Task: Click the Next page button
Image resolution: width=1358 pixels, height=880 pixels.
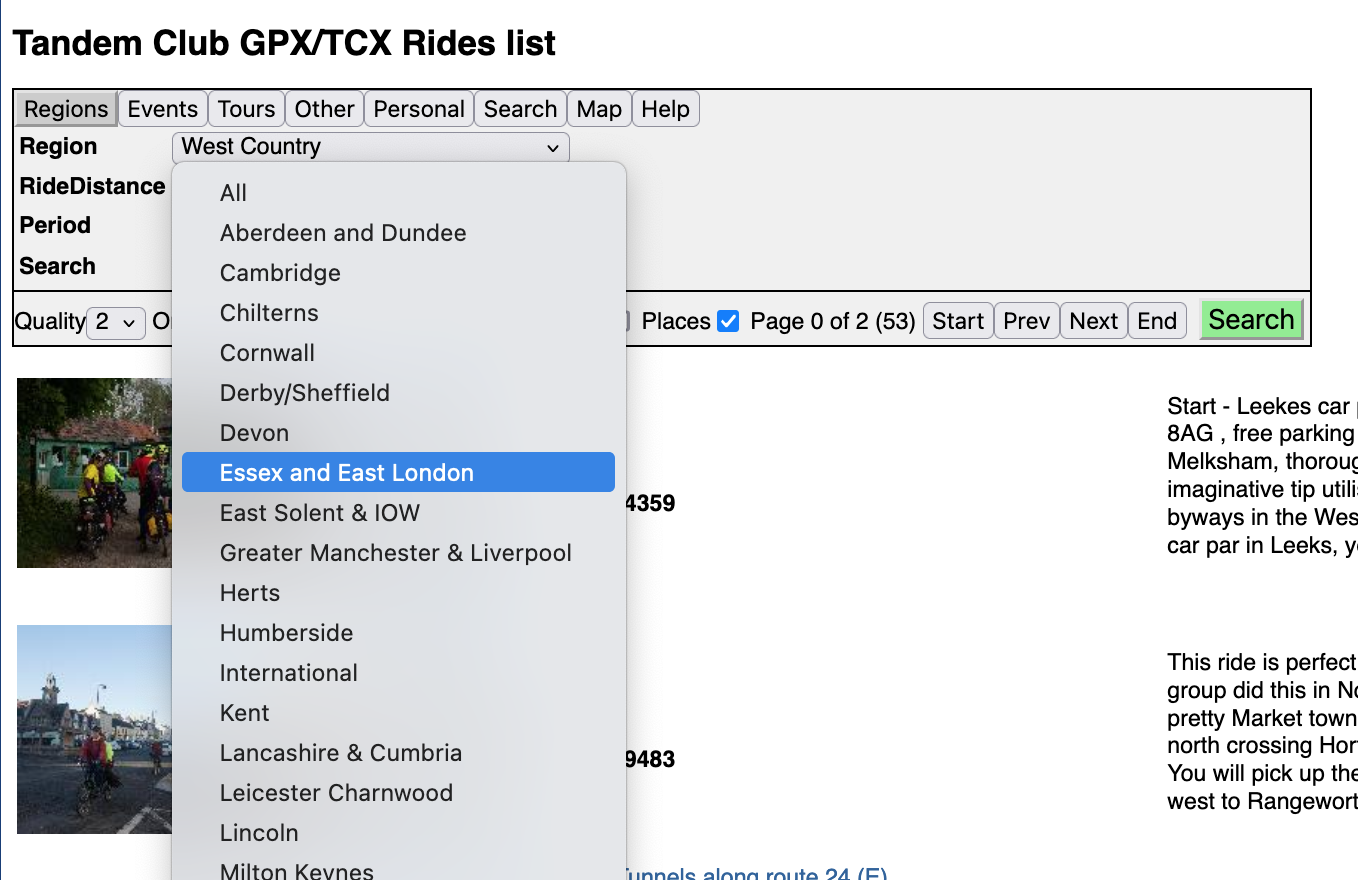Action: click(x=1093, y=321)
